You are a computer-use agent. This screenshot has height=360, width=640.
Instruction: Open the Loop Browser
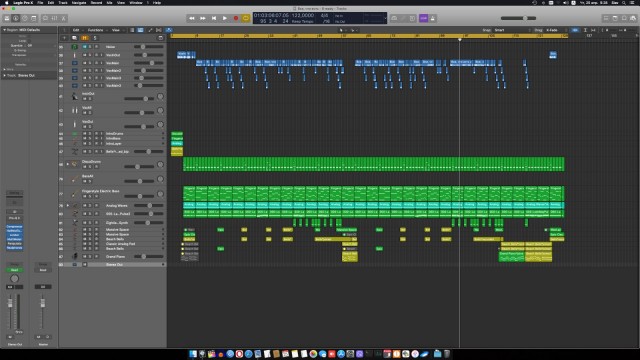[x=624, y=18]
